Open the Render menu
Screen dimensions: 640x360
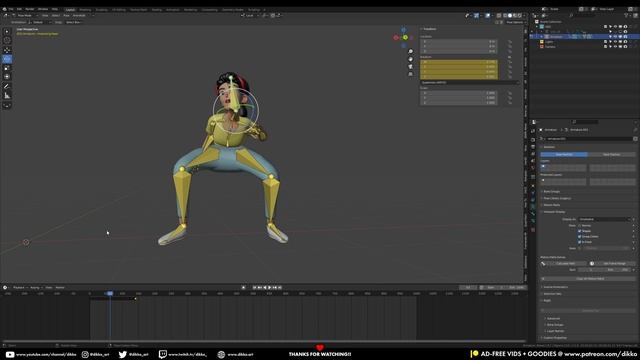pyautogui.click(x=30, y=9)
